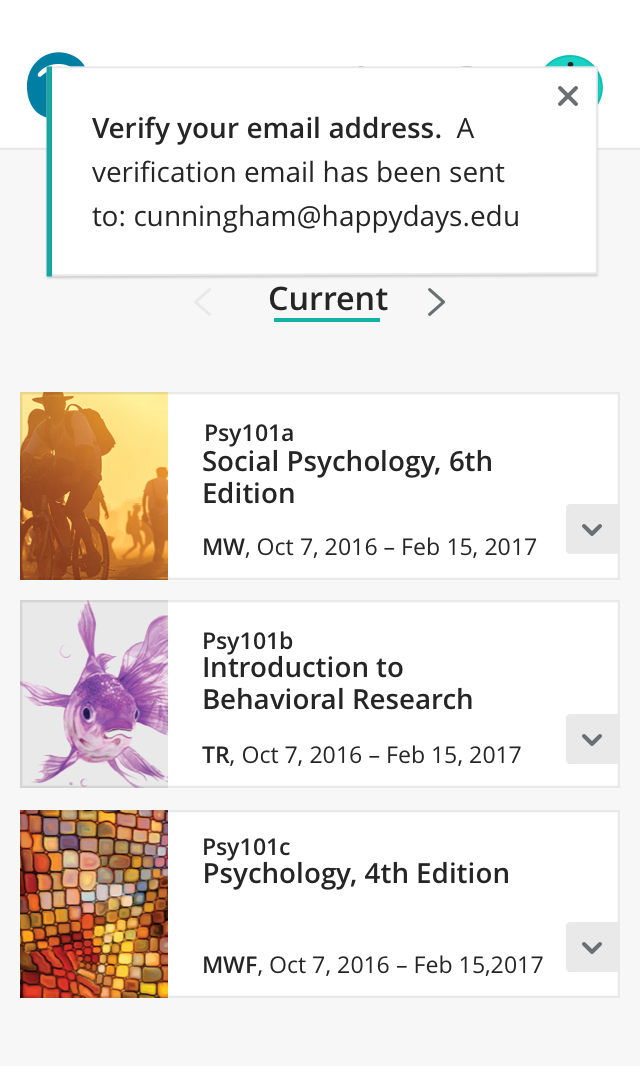Go to next term with right chevron

[436, 302]
